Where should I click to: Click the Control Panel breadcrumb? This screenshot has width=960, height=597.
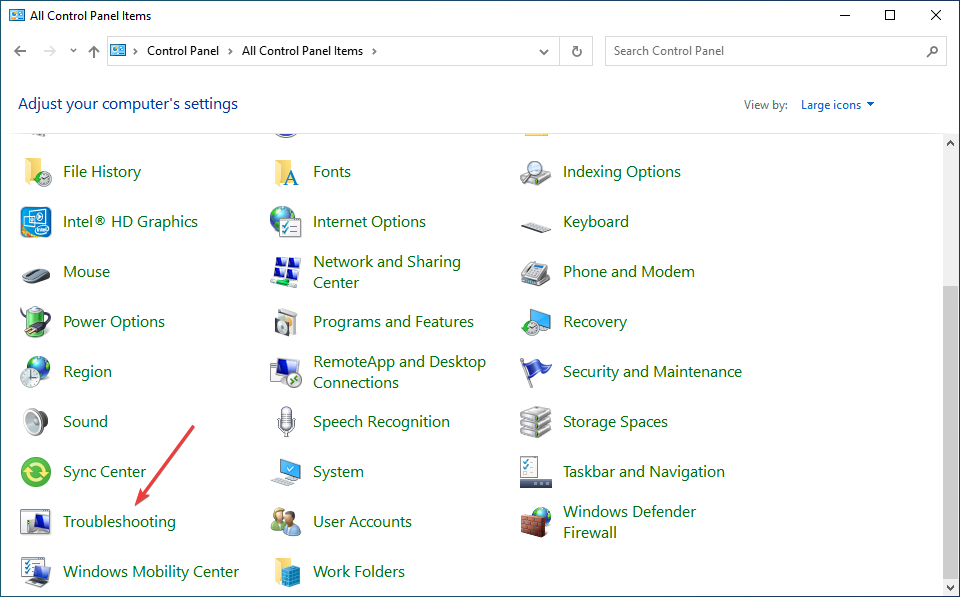(183, 51)
